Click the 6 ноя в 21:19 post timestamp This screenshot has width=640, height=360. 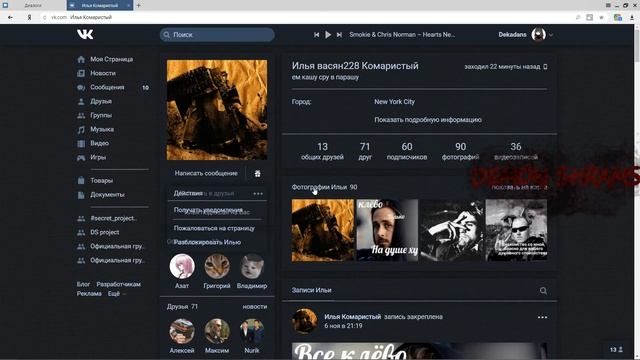point(343,326)
